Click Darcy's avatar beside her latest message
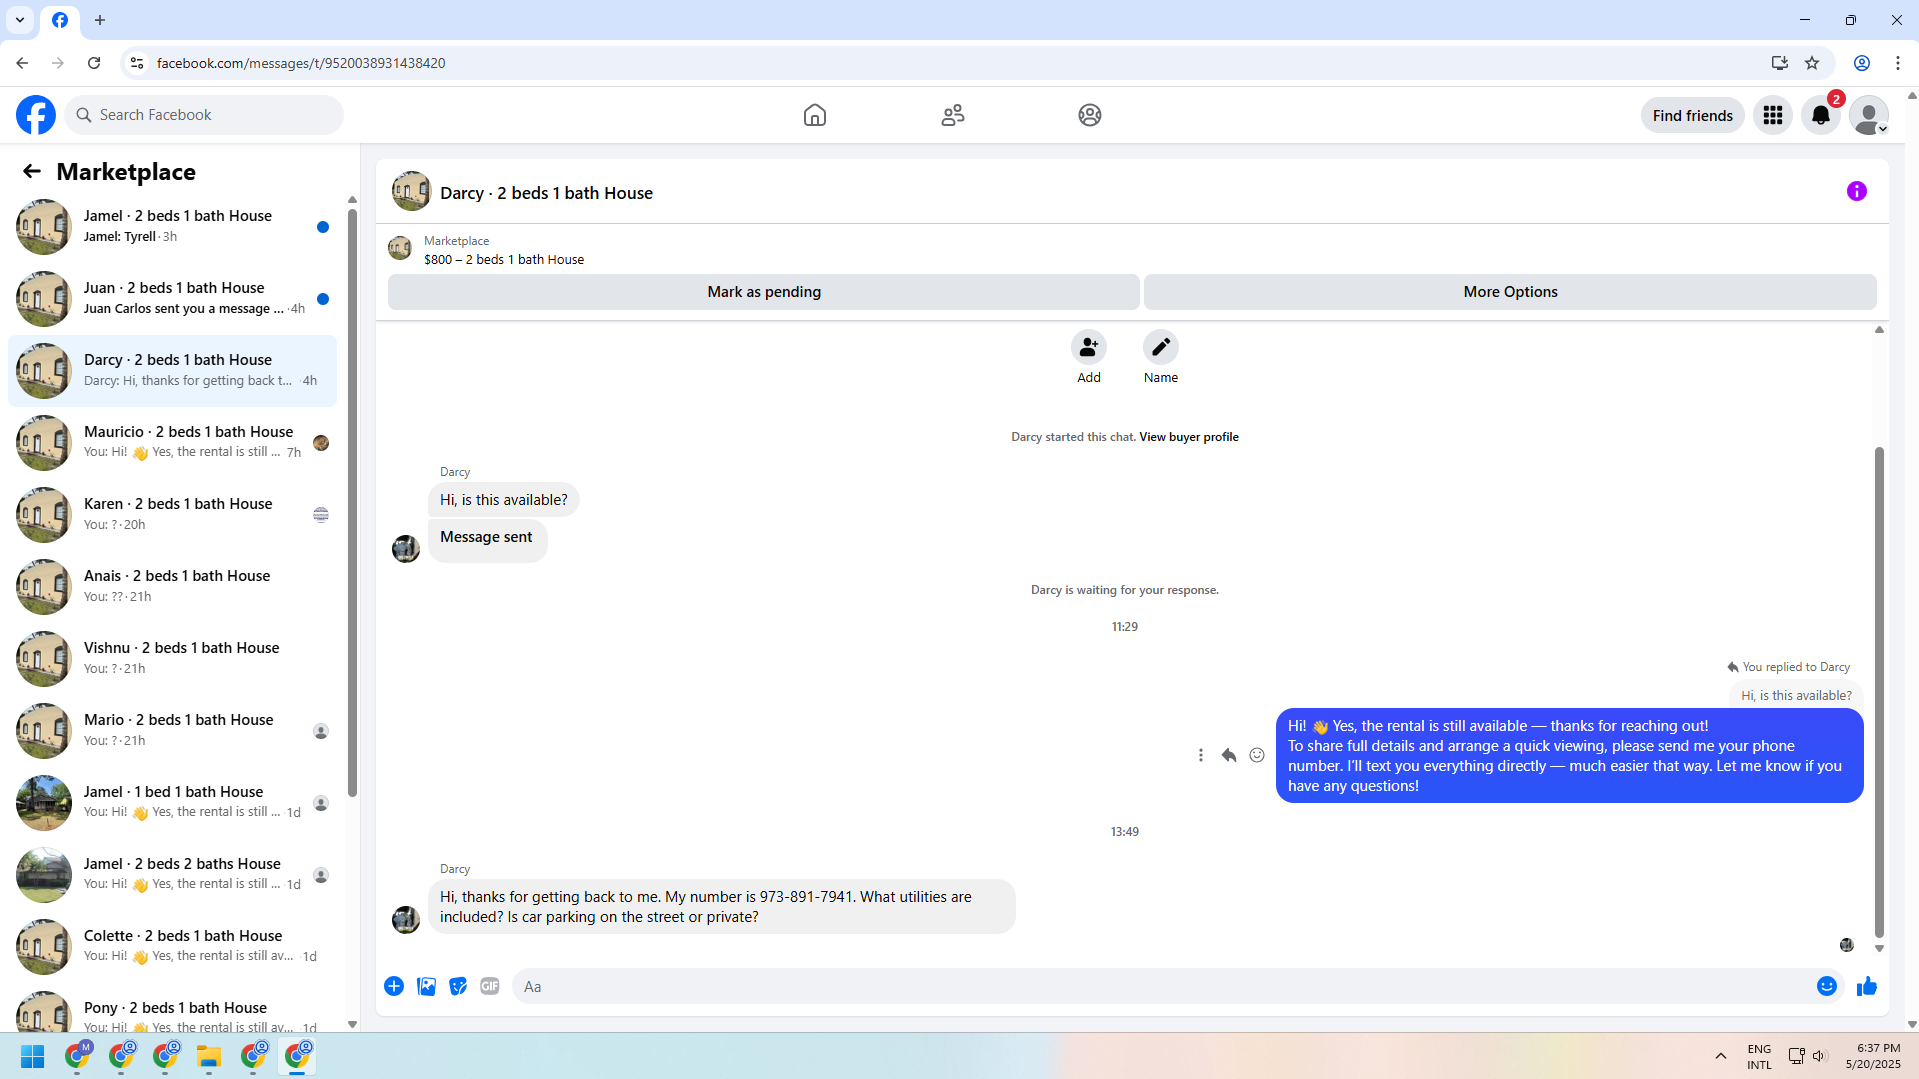1919x1079 pixels. click(406, 919)
